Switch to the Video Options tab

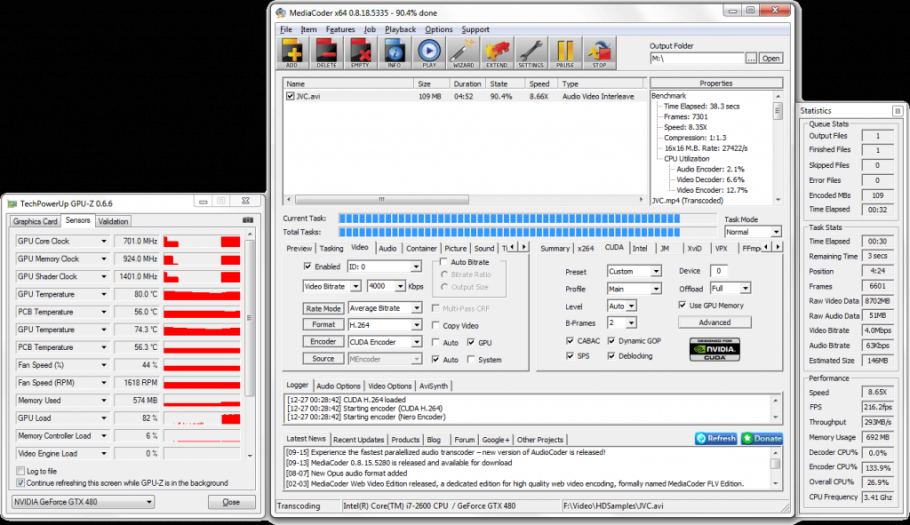[390, 386]
